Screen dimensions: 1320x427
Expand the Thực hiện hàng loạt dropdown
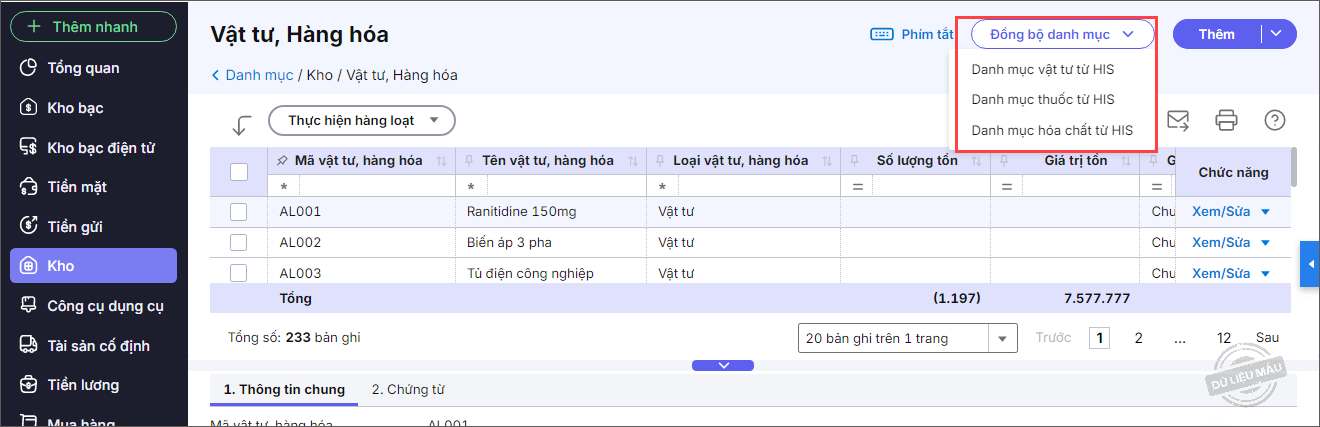click(x=362, y=121)
